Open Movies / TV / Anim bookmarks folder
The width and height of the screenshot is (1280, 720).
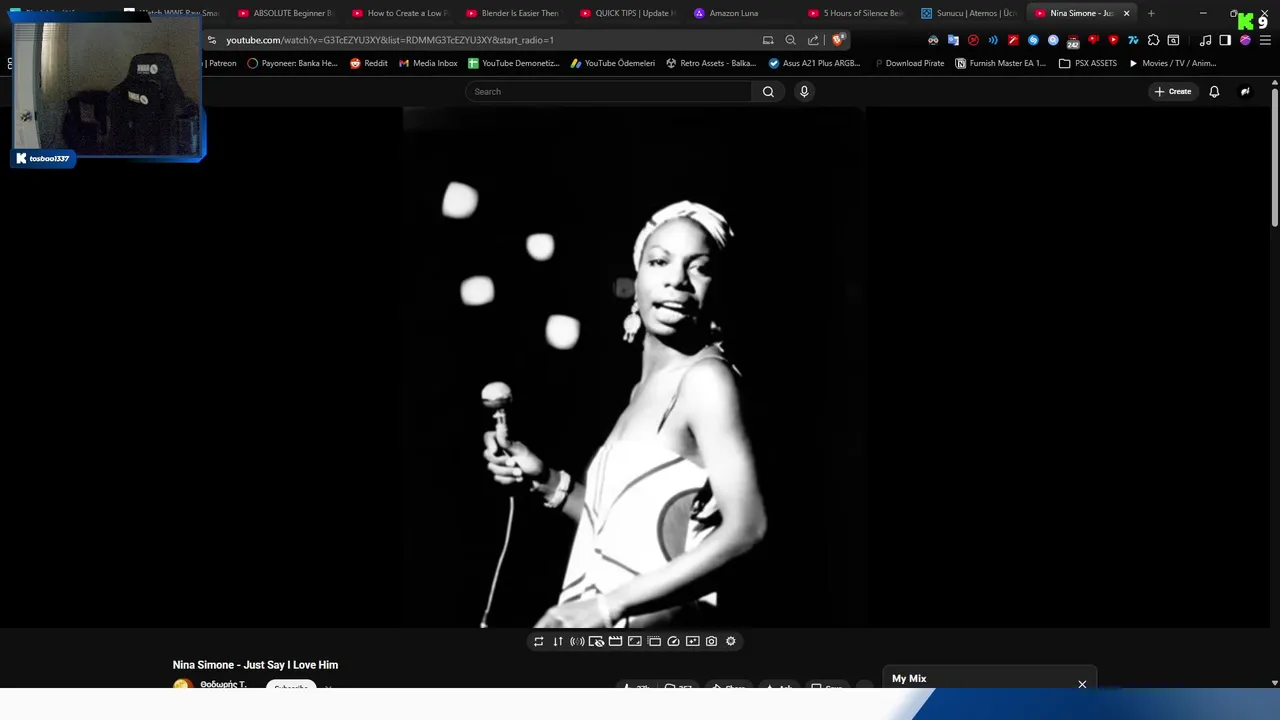(x=1172, y=63)
